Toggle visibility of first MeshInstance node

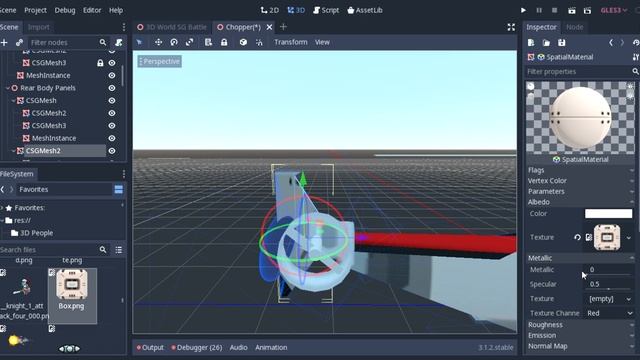tap(112, 75)
